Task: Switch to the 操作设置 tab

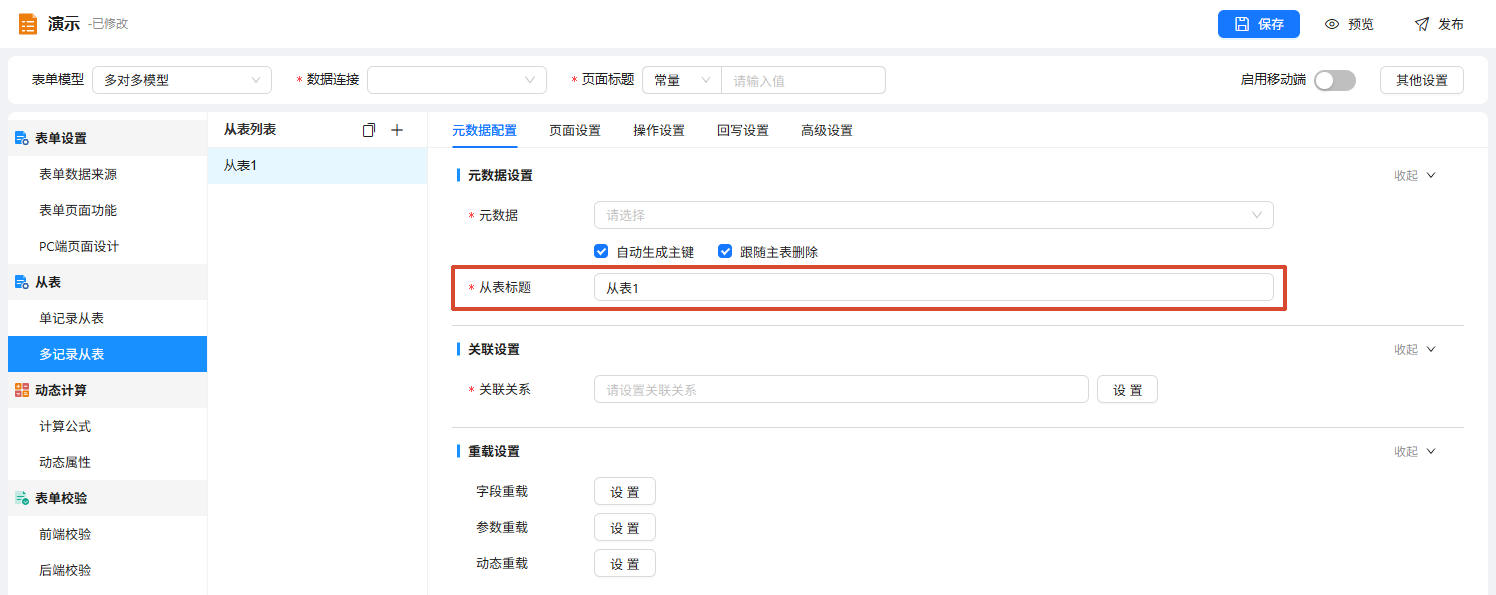Action: coord(659,130)
